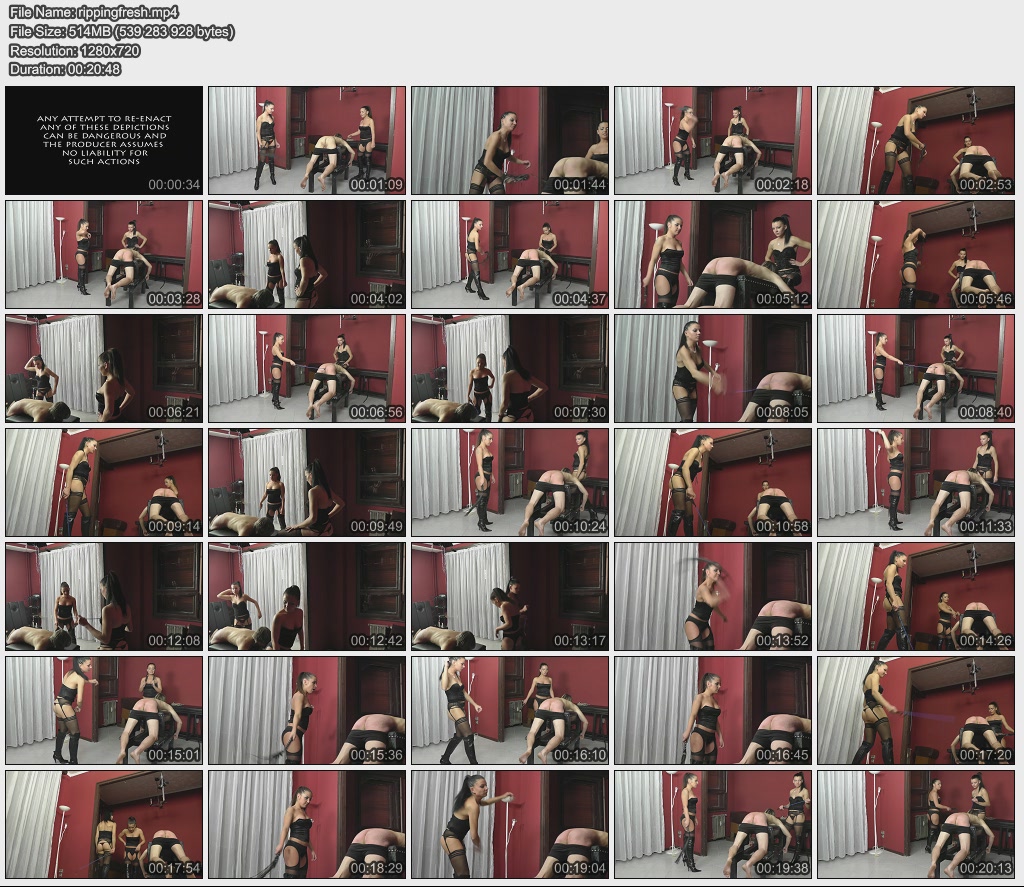Open the thumbnail marked 00:08:40
The width and height of the screenshot is (1024, 887).
(x=915, y=368)
